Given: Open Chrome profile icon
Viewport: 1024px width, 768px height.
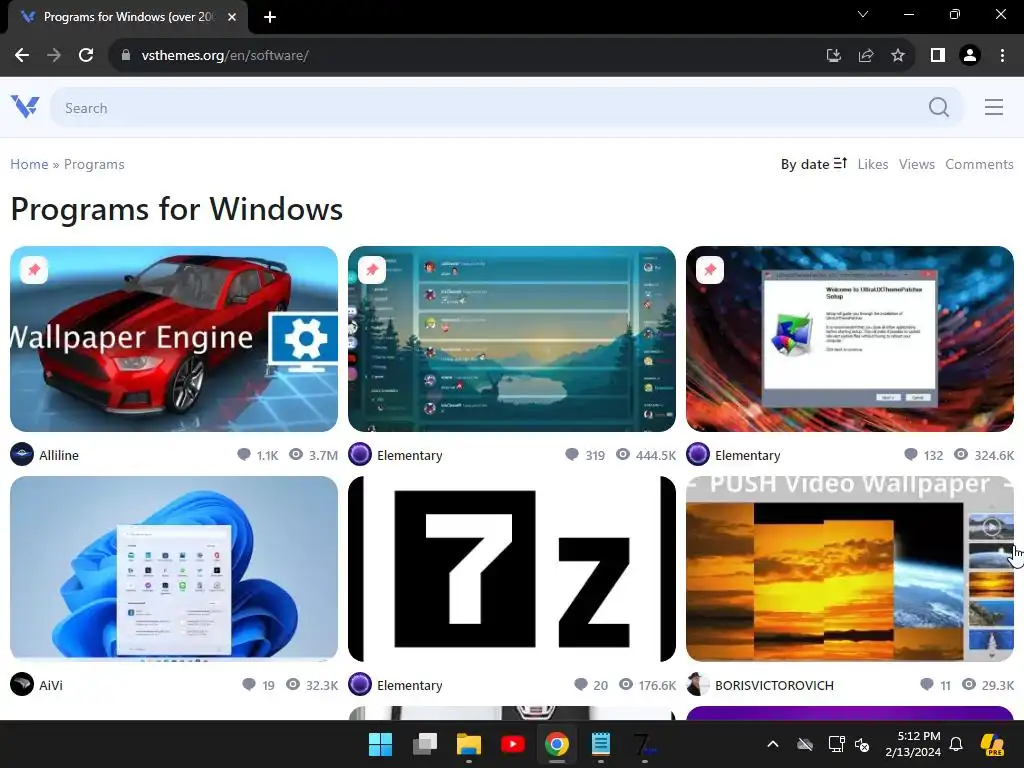Looking at the screenshot, I should point(970,56).
